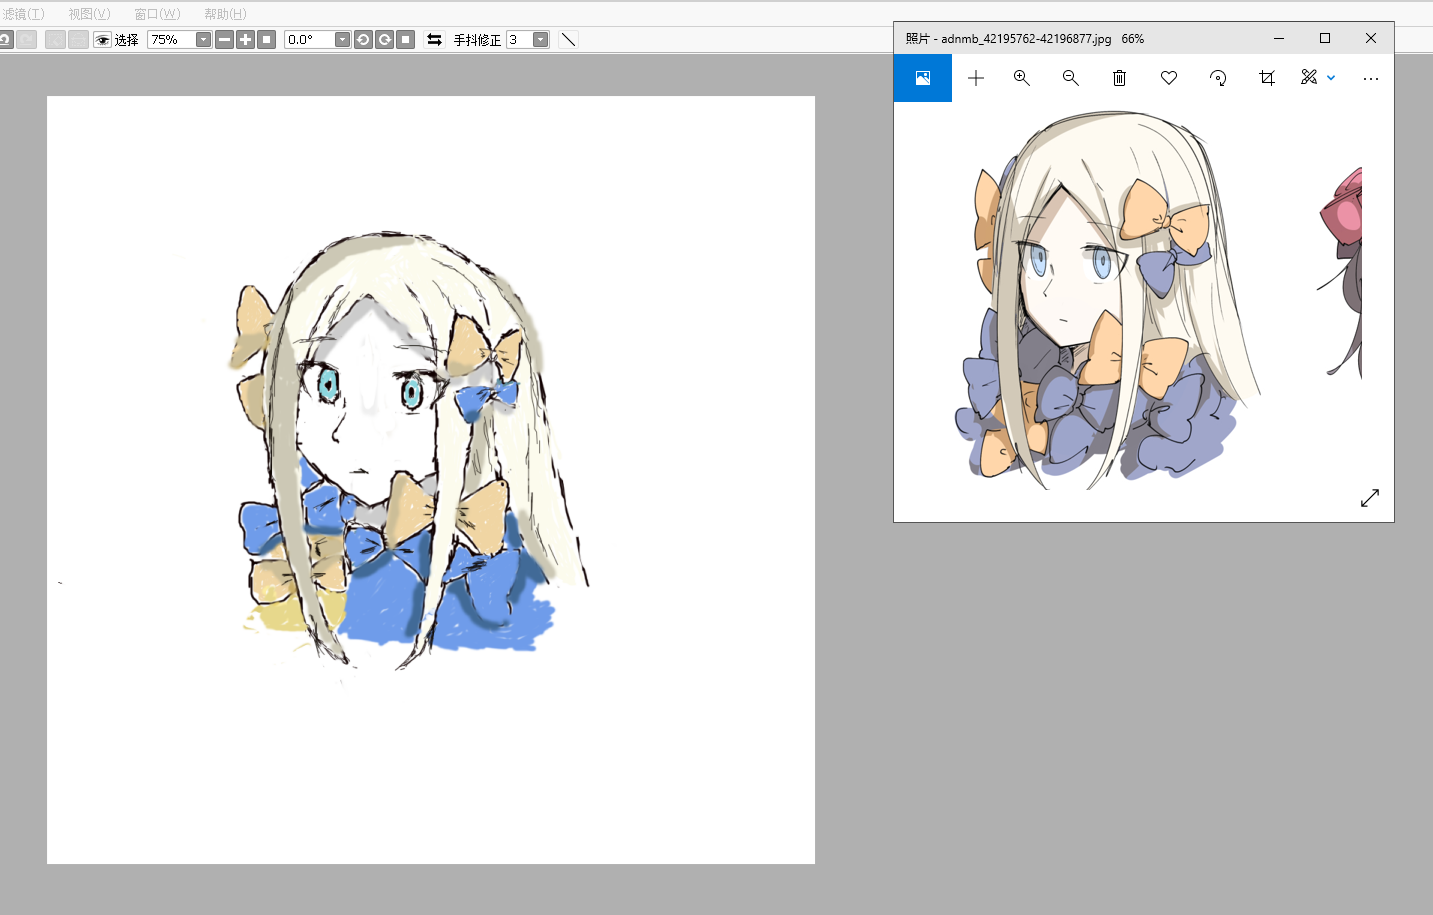
Task: Open the See more ellipsis in Photos
Action: (1370, 78)
